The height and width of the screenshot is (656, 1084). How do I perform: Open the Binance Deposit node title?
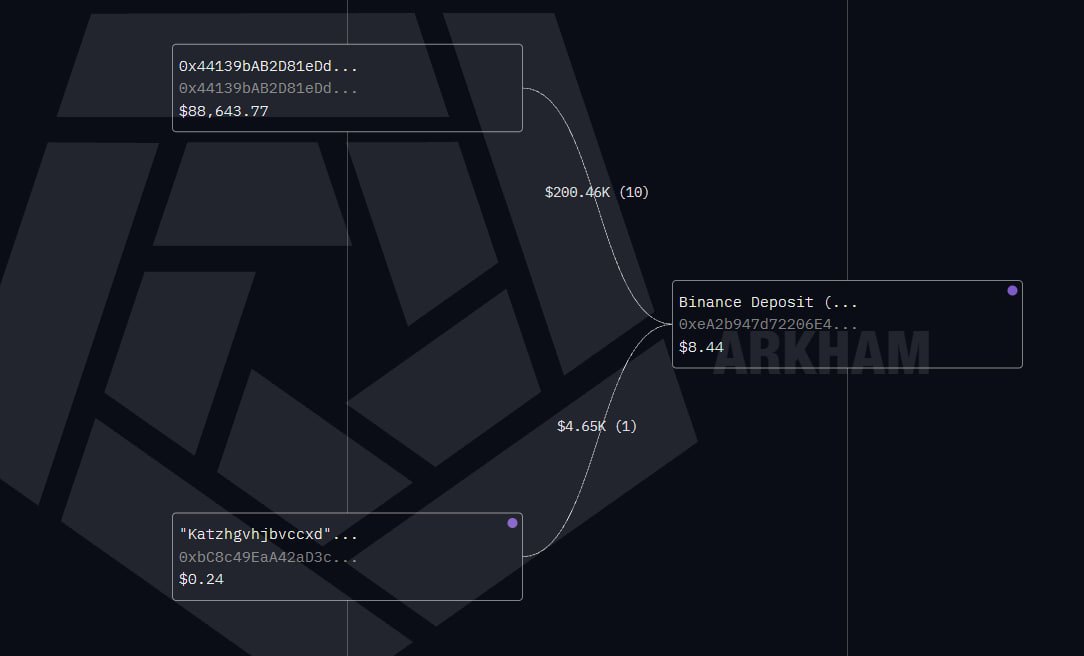point(768,302)
